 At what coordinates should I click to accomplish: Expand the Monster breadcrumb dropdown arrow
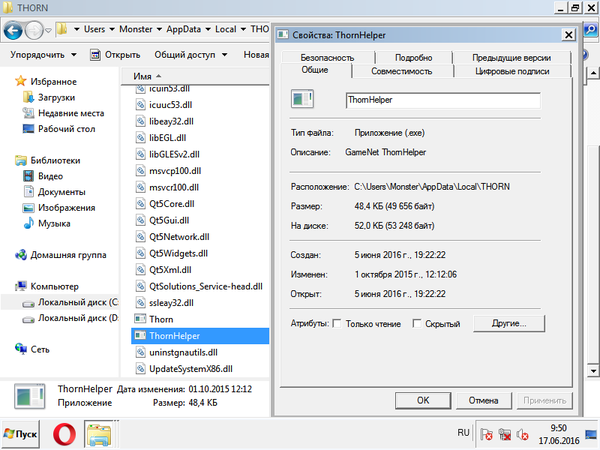pyautogui.click(x=159, y=29)
